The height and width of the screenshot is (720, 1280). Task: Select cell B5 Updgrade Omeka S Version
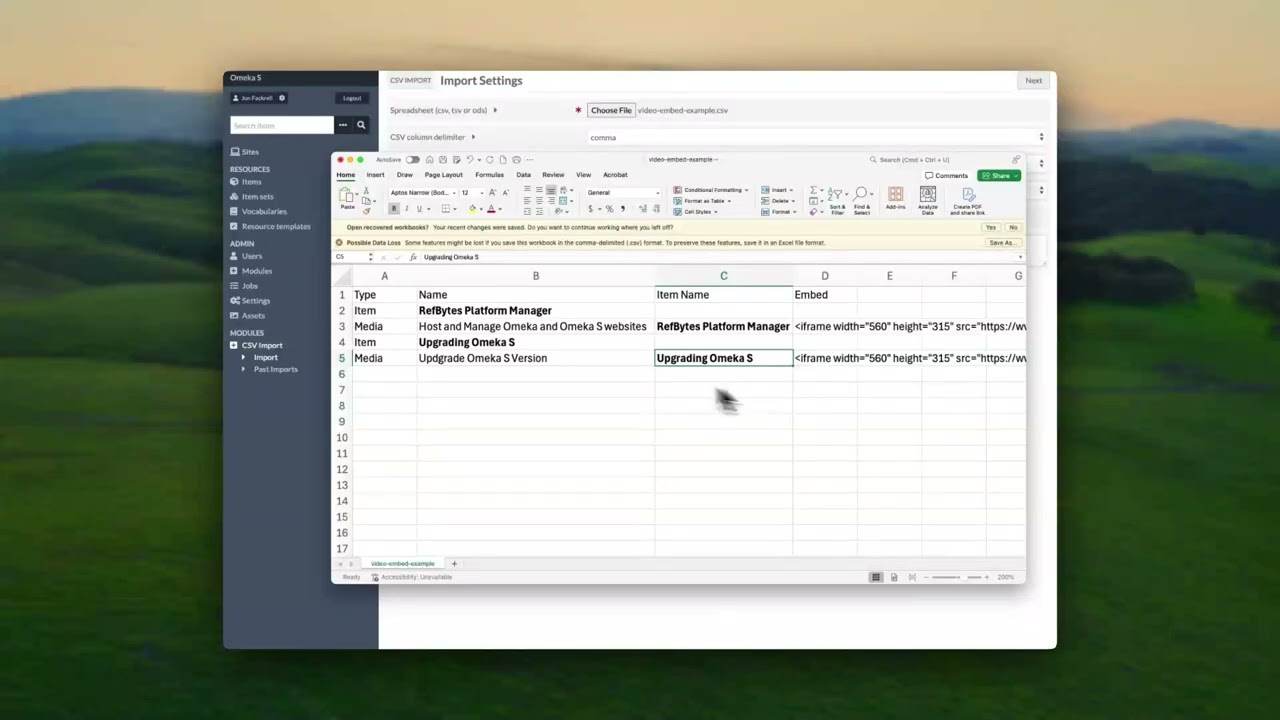coord(535,358)
